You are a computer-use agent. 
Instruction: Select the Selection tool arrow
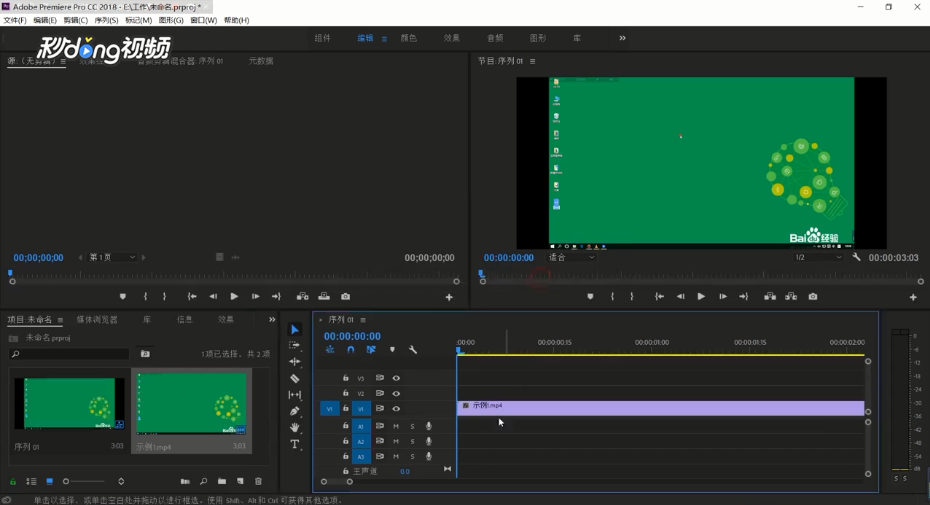point(295,329)
